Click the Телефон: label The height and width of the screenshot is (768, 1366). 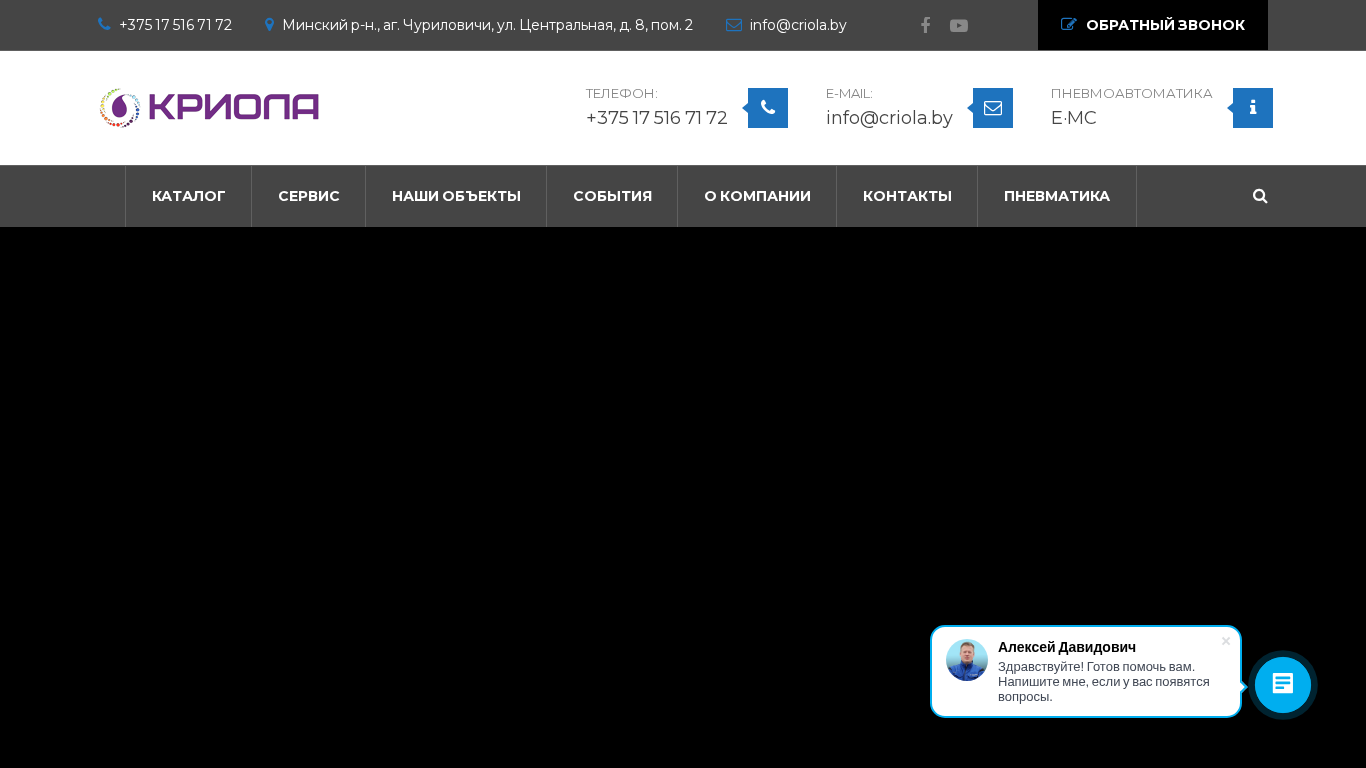point(622,93)
